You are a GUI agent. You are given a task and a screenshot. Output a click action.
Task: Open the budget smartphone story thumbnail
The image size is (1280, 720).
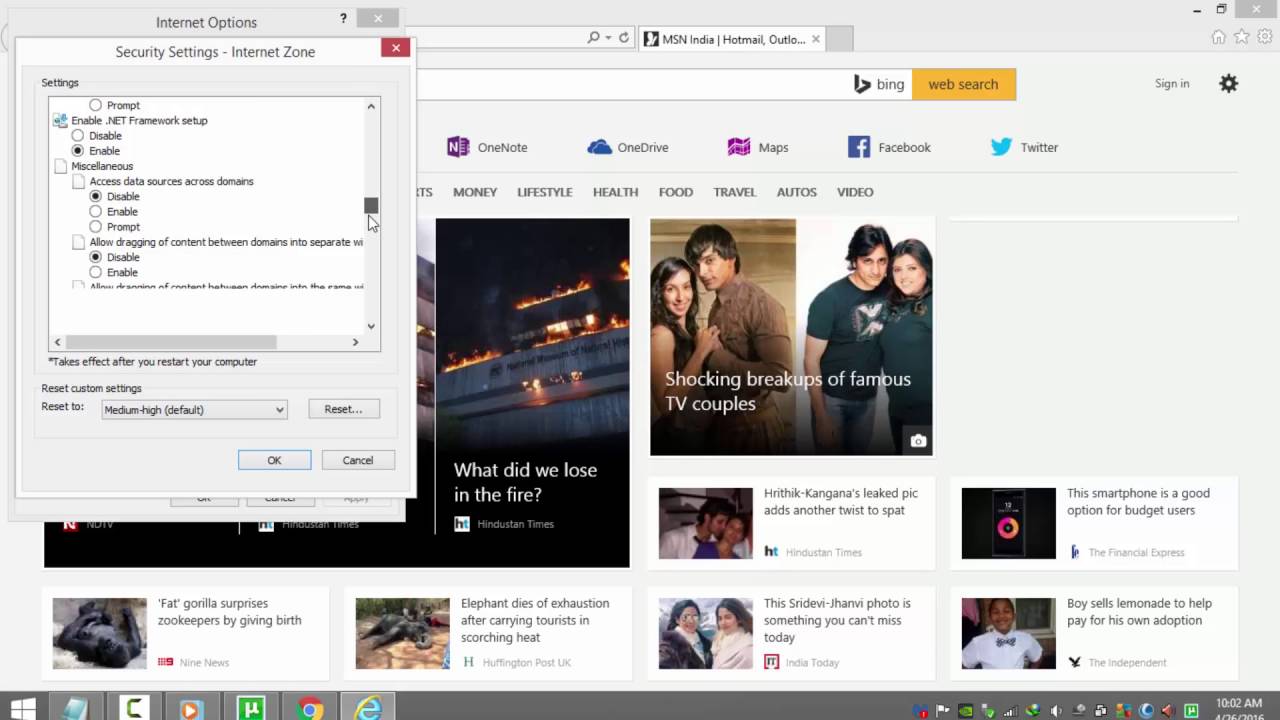pyautogui.click(x=1008, y=523)
